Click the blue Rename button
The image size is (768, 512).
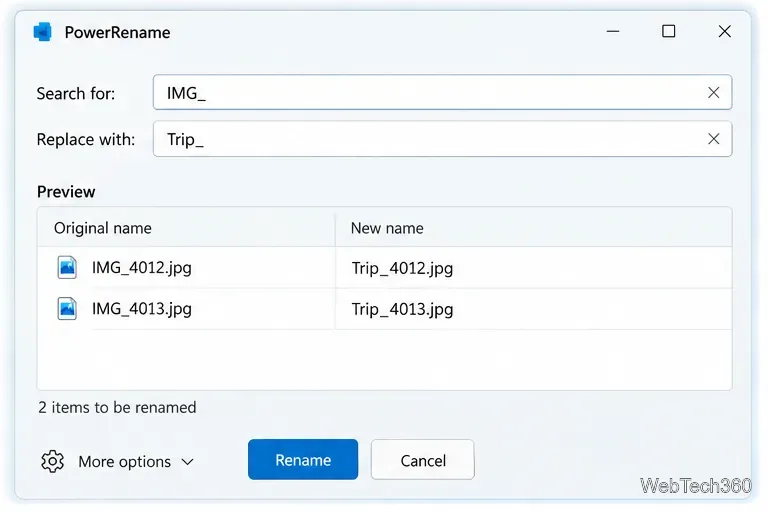303,460
